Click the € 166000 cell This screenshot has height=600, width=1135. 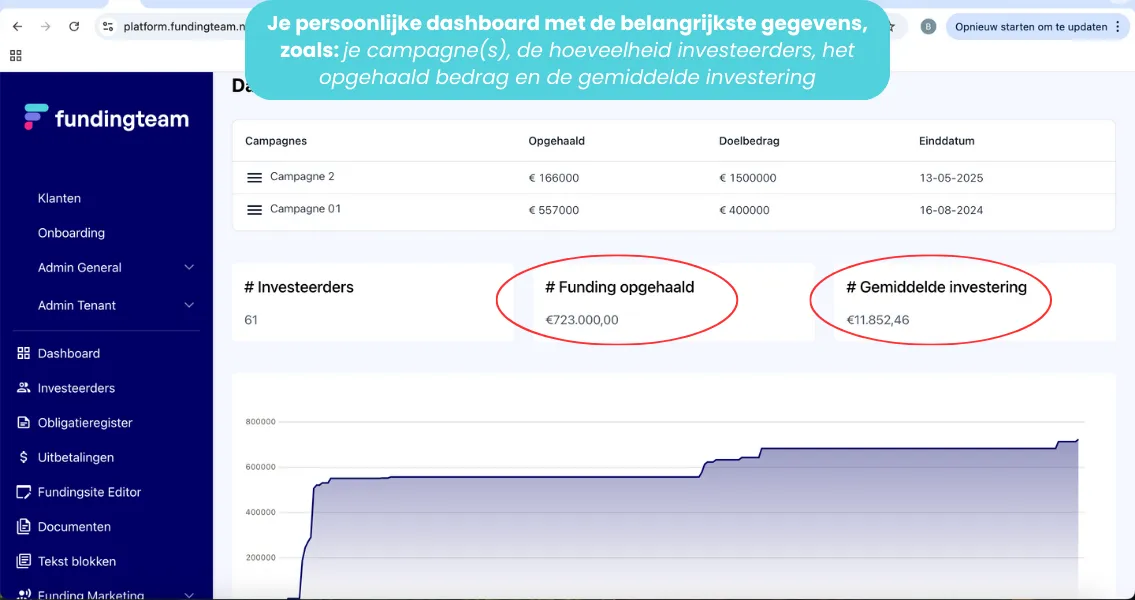[554, 178]
